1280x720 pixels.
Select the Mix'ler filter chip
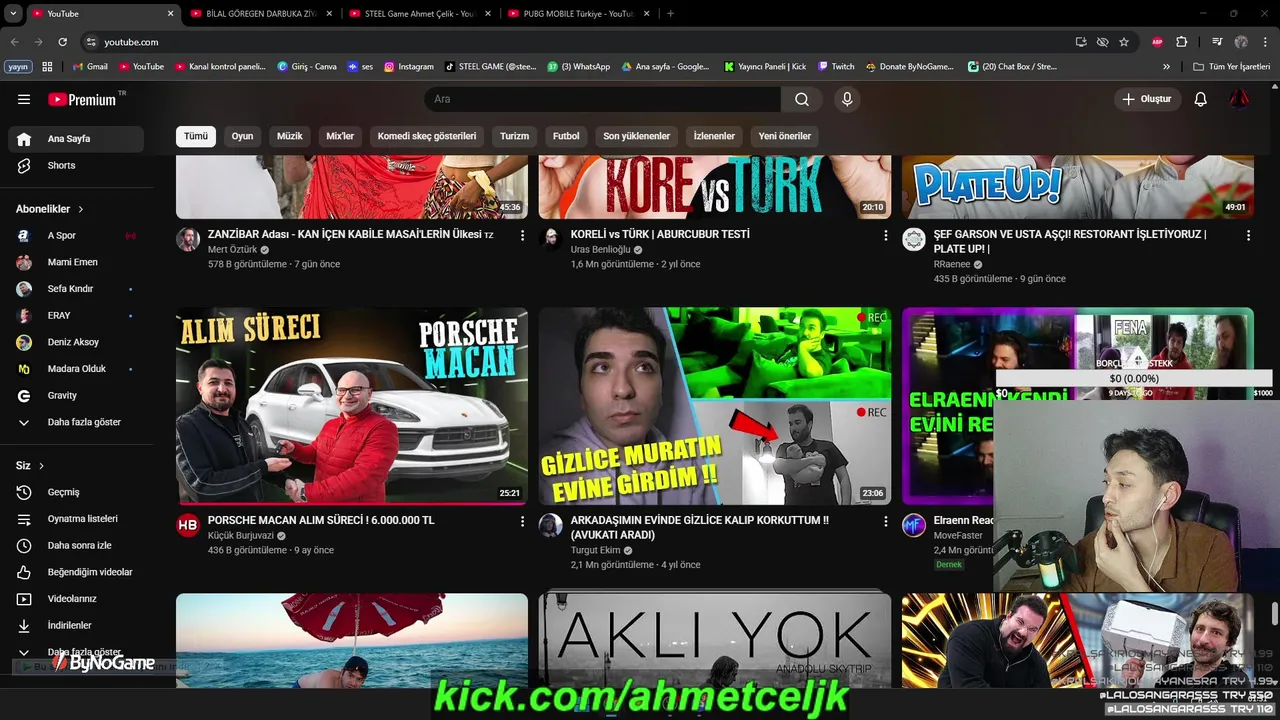(x=340, y=136)
